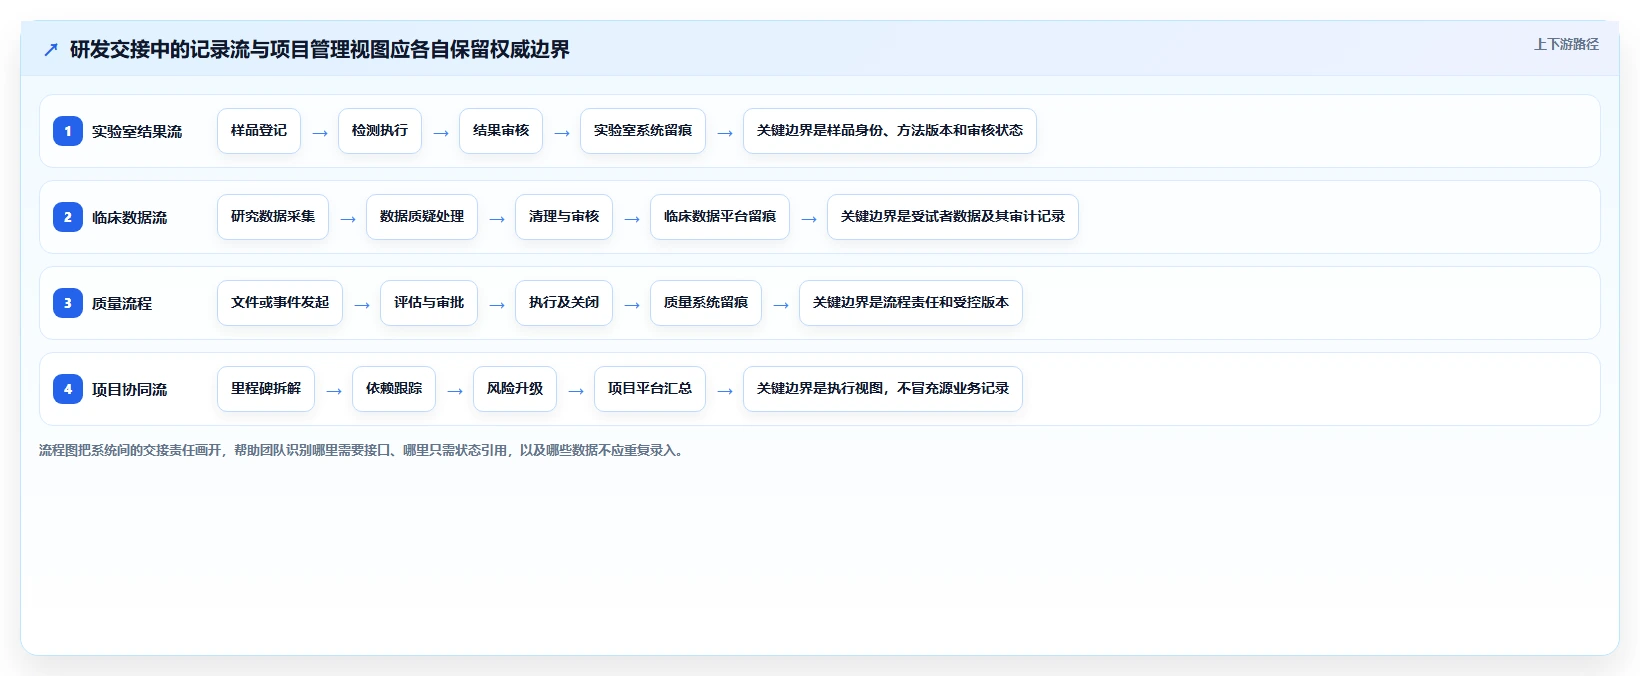This screenshot has width=1640, height=676.
Task: Select the 实验室系统留痕 step box
Action: [x=643, y=131]
